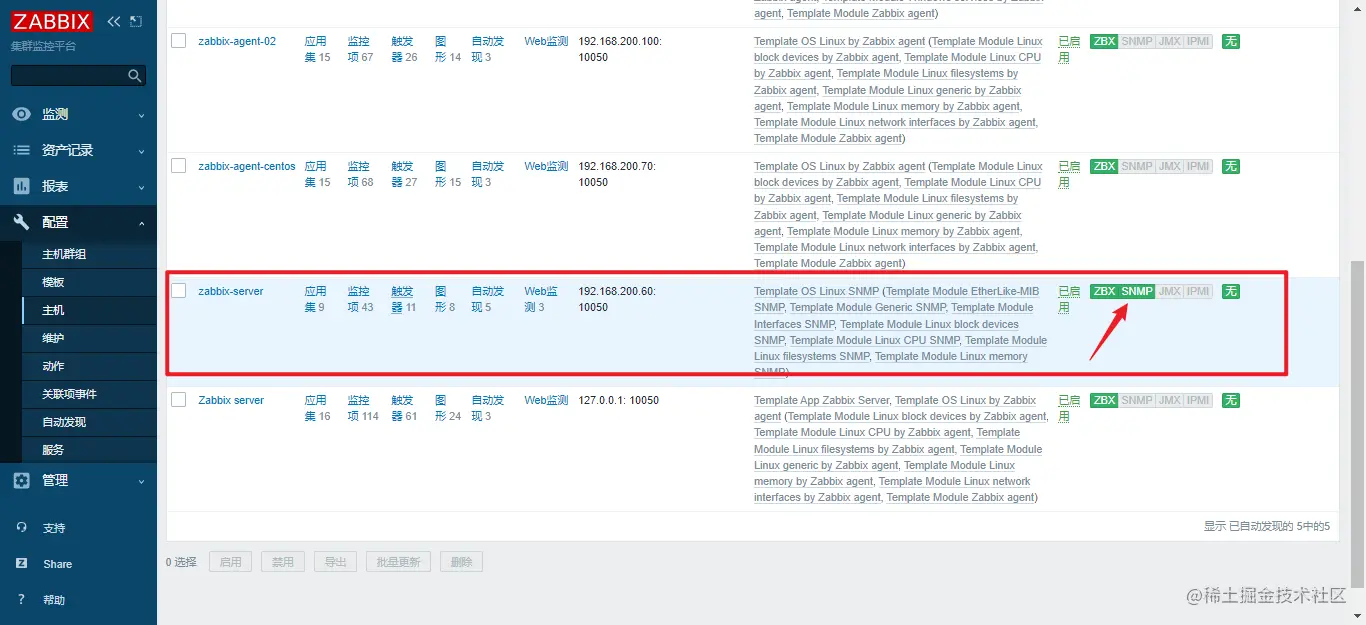
Task: Toggle 已启用 status for zabbix-agent-02
Action: point(1069,49)
